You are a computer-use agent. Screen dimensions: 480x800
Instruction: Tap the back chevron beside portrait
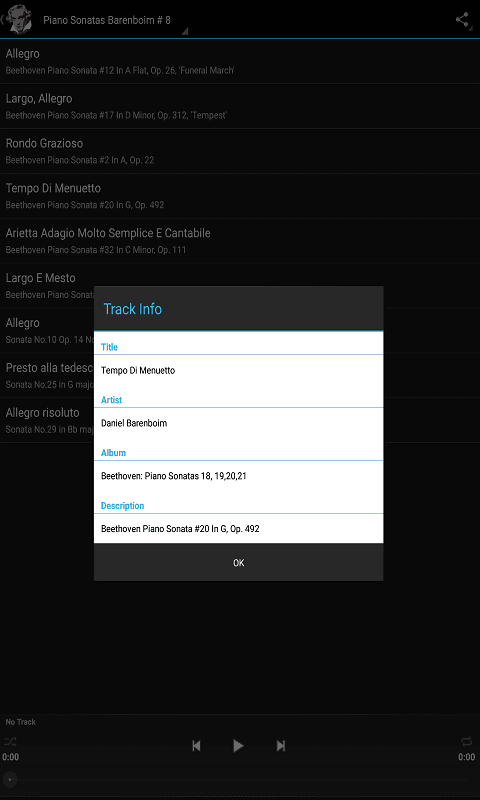[3, 19]
